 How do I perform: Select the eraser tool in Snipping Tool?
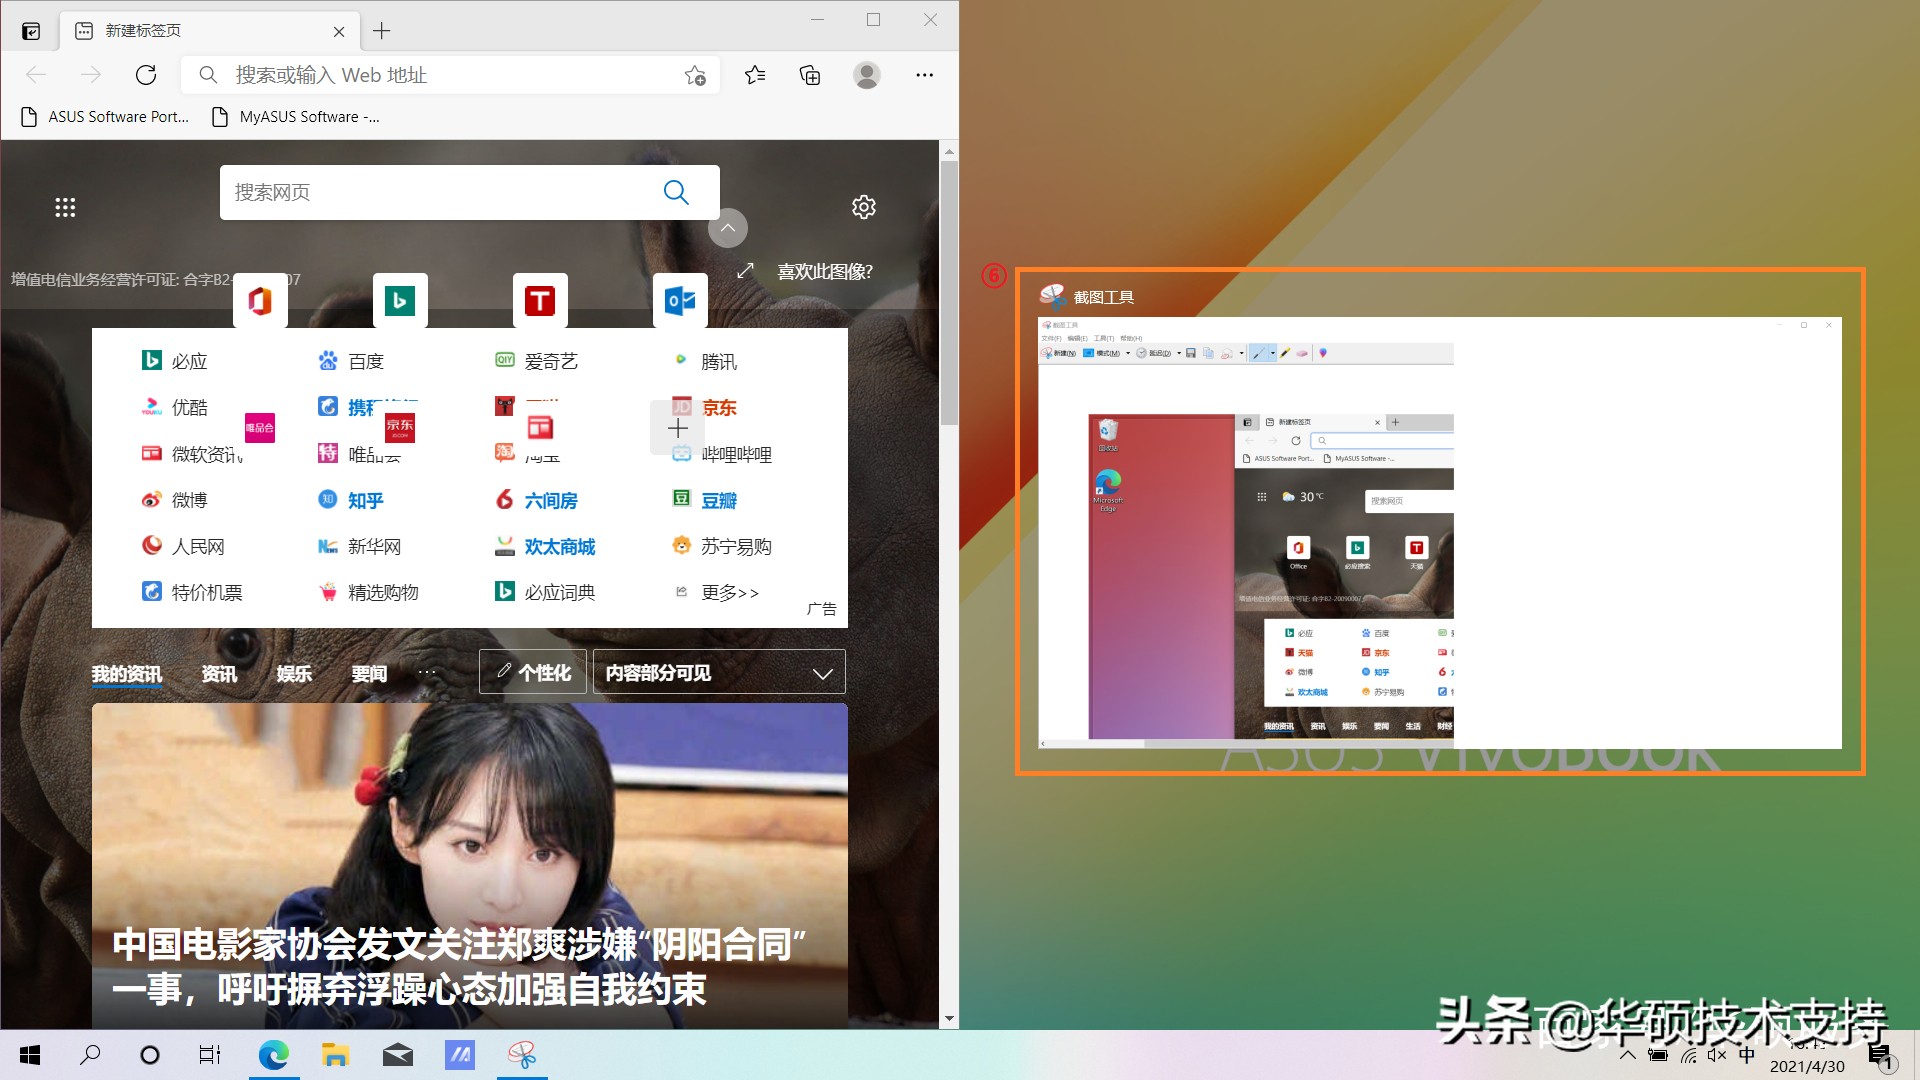(x=1303, y=353)
